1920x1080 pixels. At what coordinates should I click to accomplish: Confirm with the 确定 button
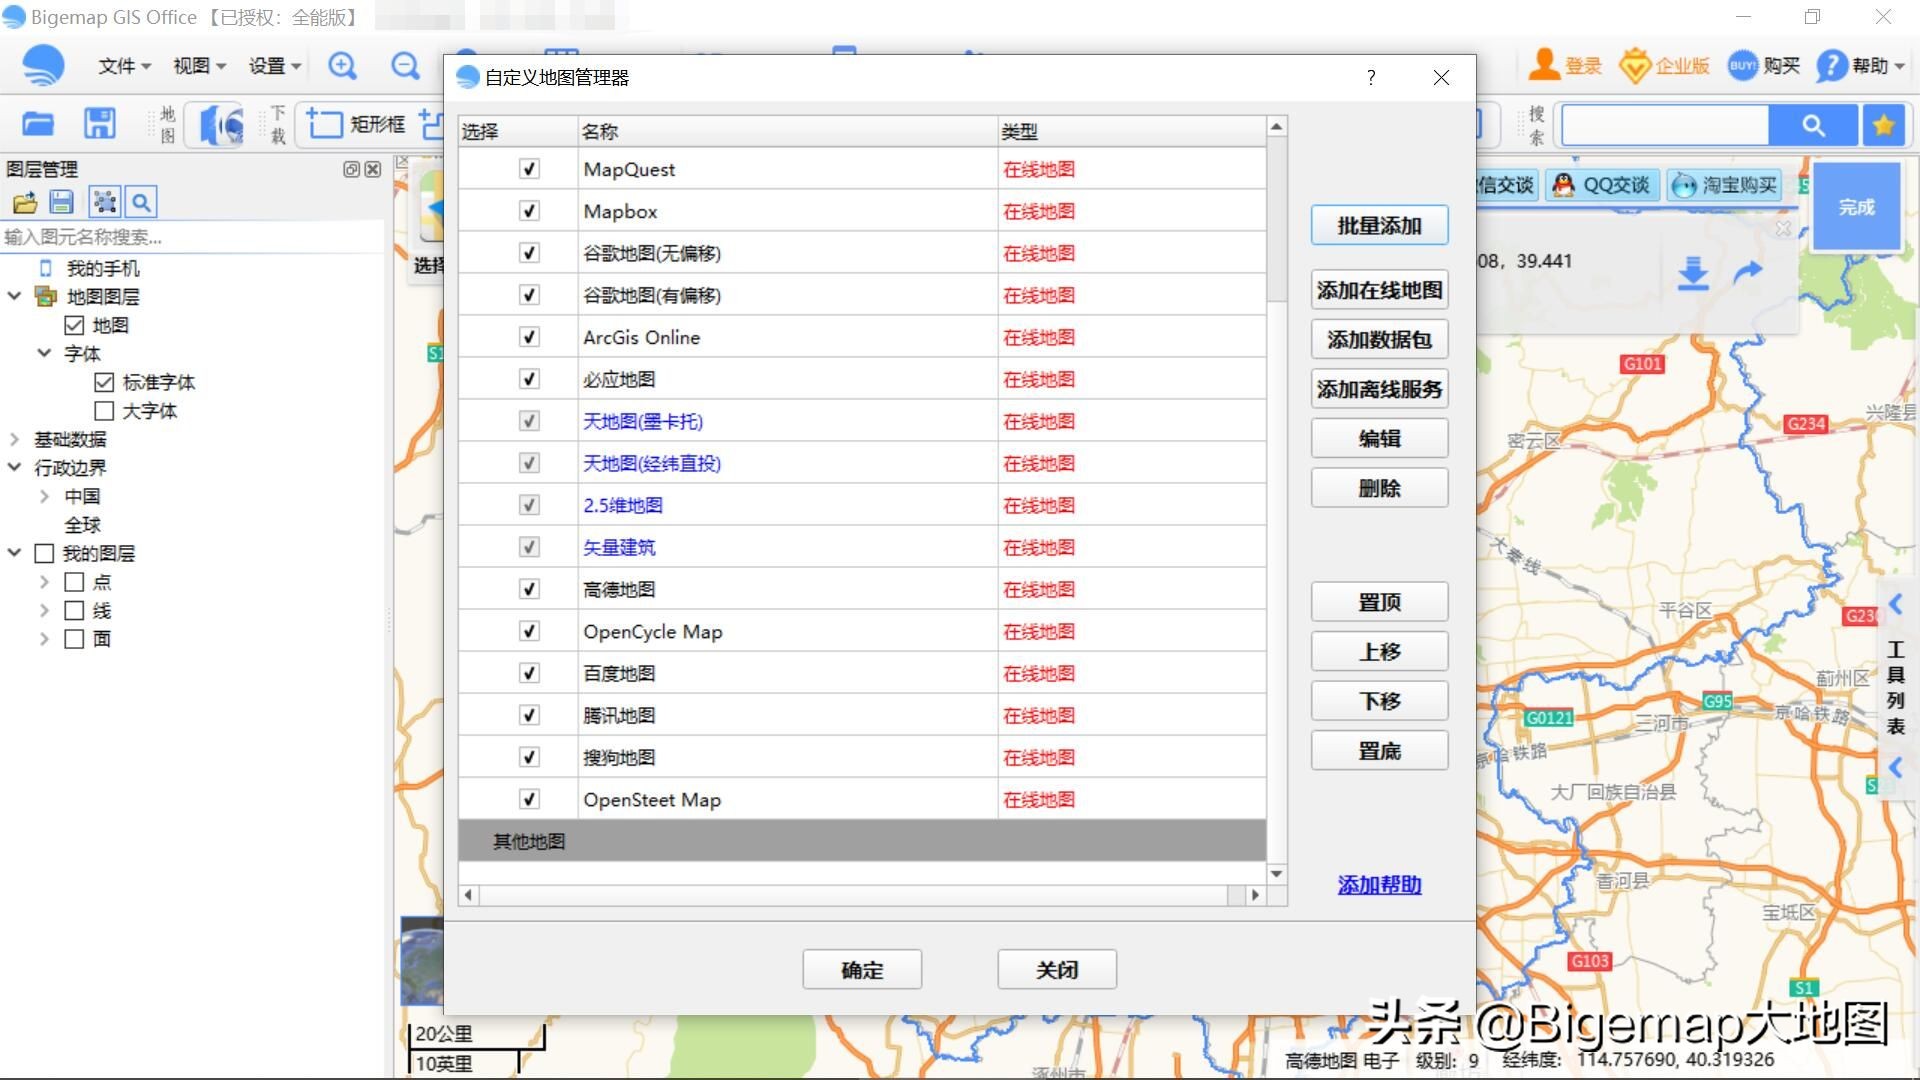(861, 968)
